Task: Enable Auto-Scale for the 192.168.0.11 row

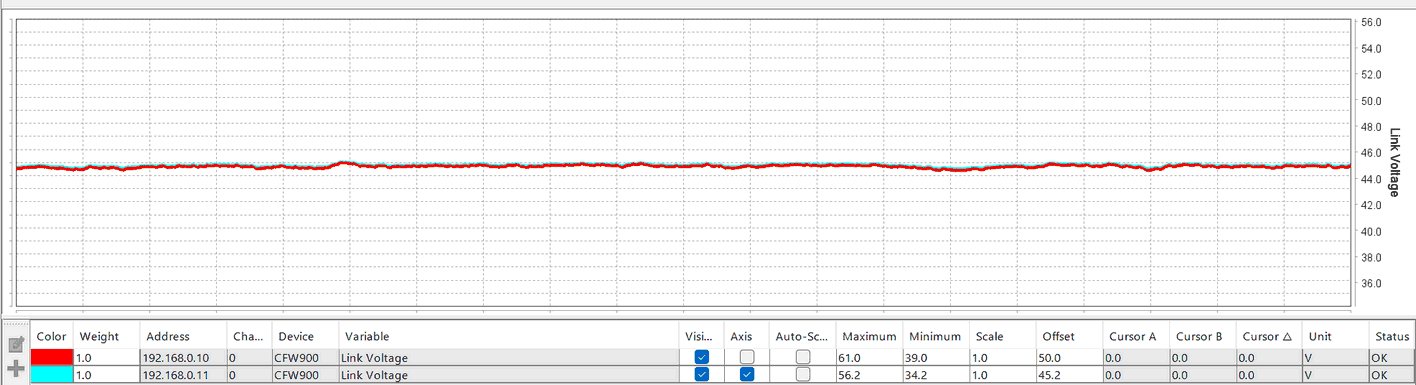Action: 803,374
